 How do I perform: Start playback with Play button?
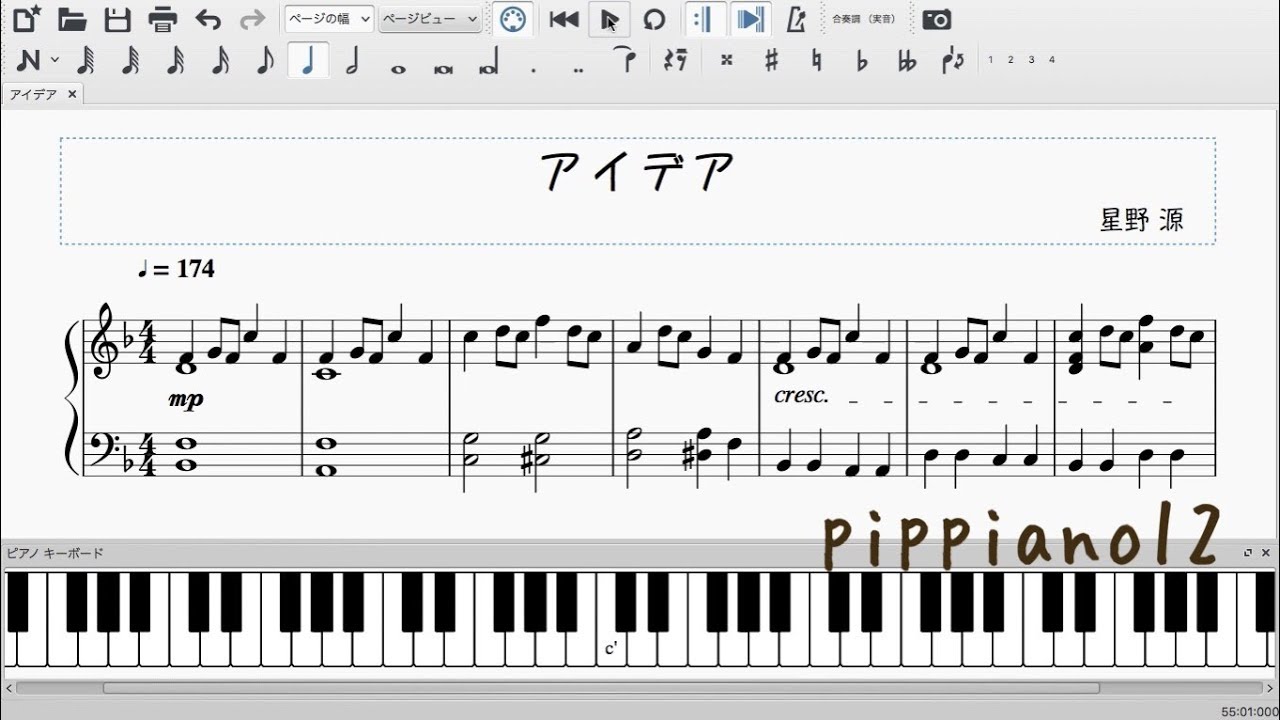pyautogui.click(x=609, y=19)
